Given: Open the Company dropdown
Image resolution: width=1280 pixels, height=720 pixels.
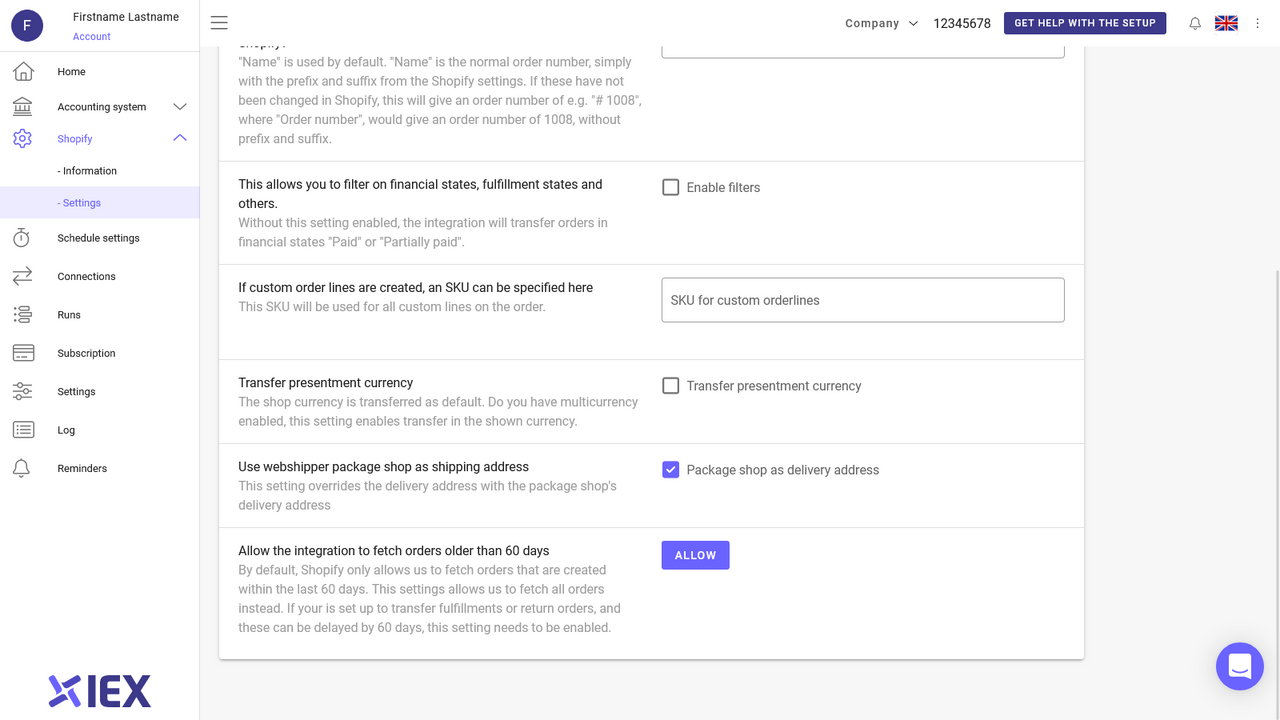Looking at the screenshot, I should [x=881, y=23].
